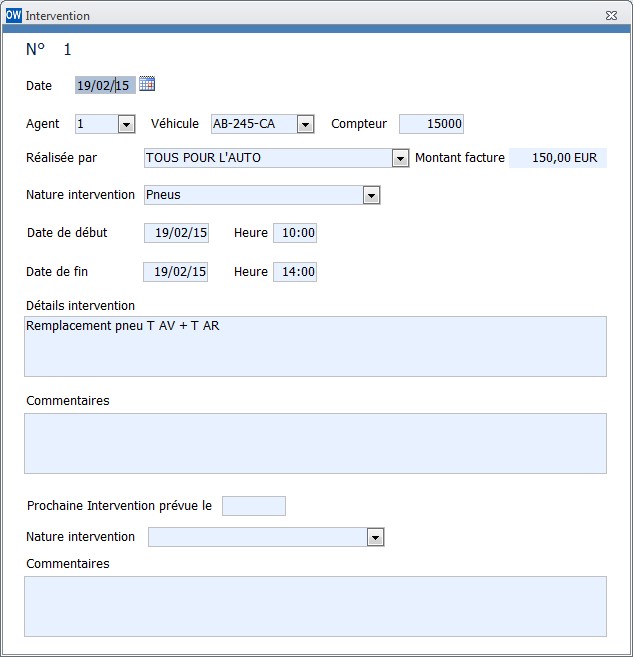Select the Montant facture field 150,00 EUR
Image resolution: width=633 pixels, height=657 pixels.
(x=558, y=158)
